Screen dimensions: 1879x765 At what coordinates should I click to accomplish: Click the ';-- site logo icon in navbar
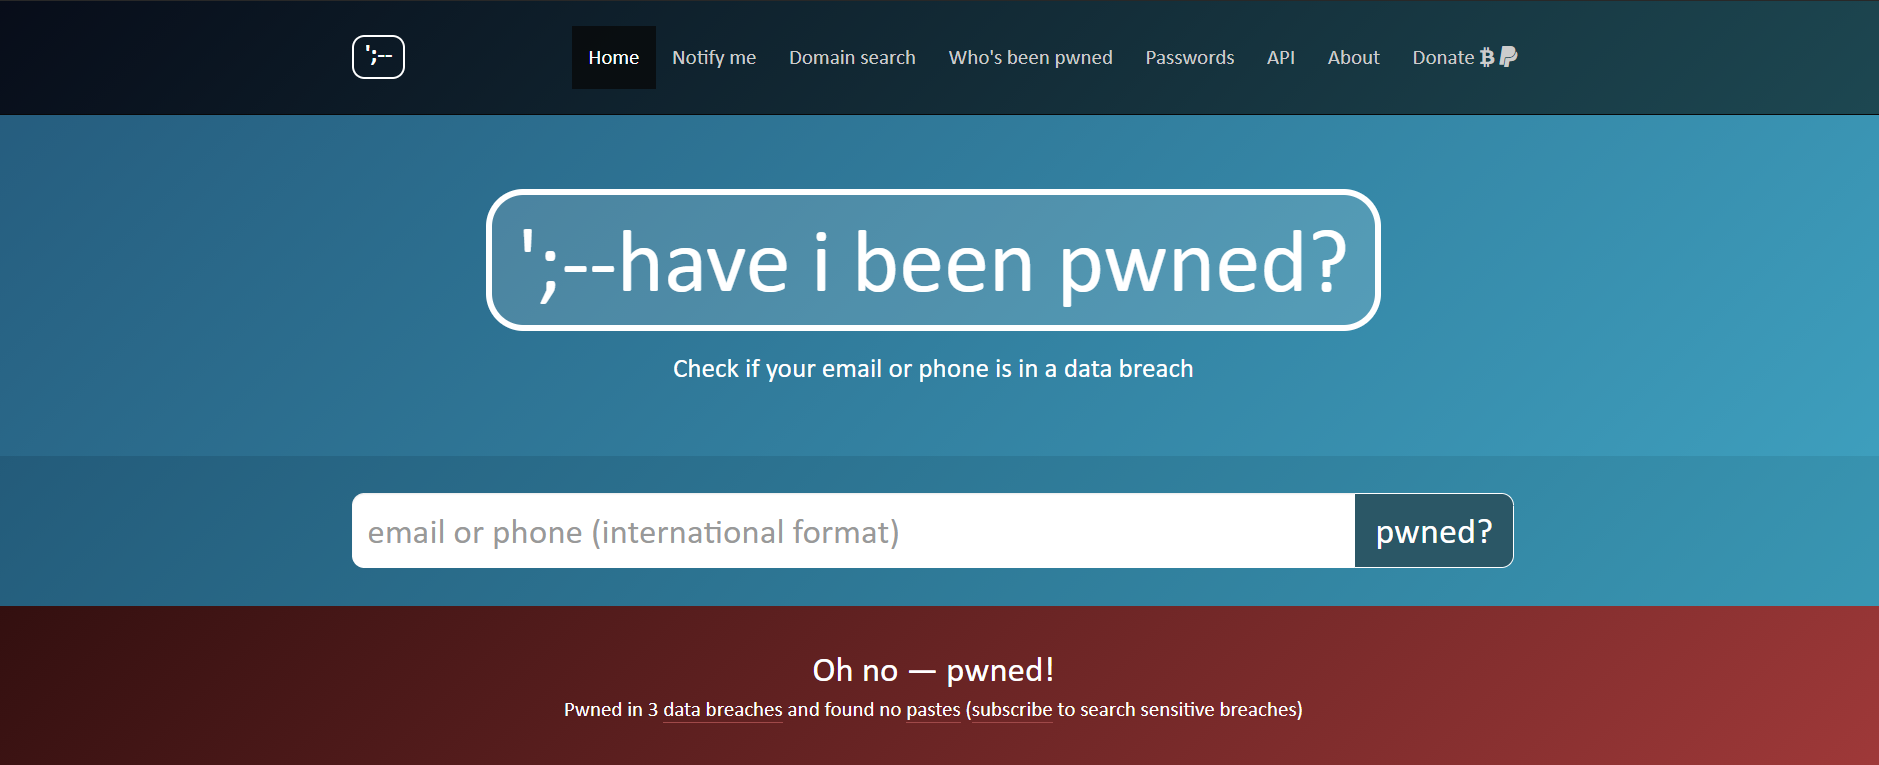(378, 57)
